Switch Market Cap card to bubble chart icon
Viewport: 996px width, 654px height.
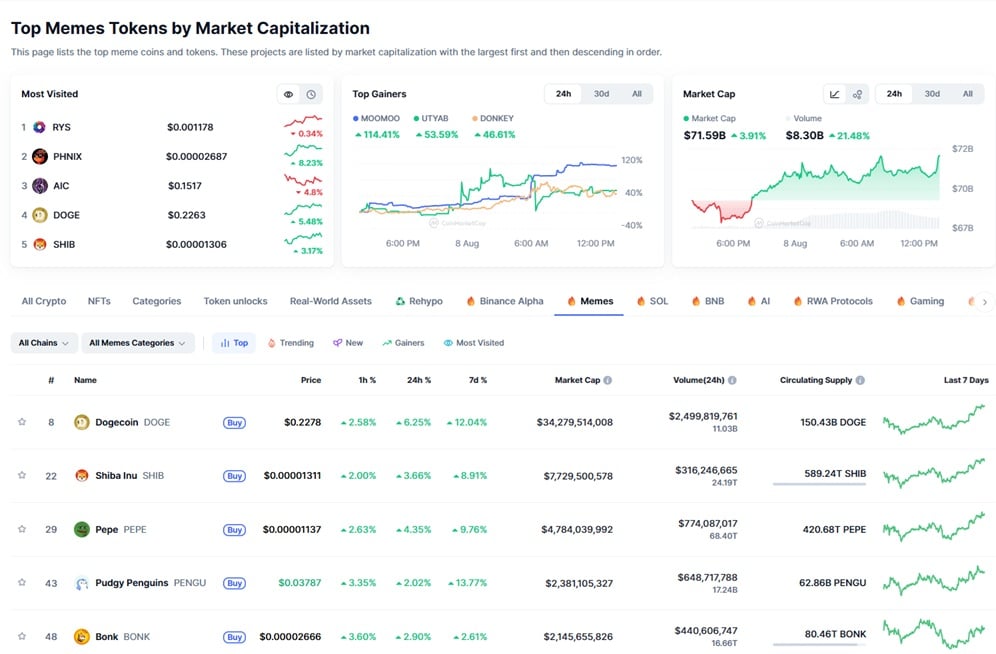(x=857, y=94)
